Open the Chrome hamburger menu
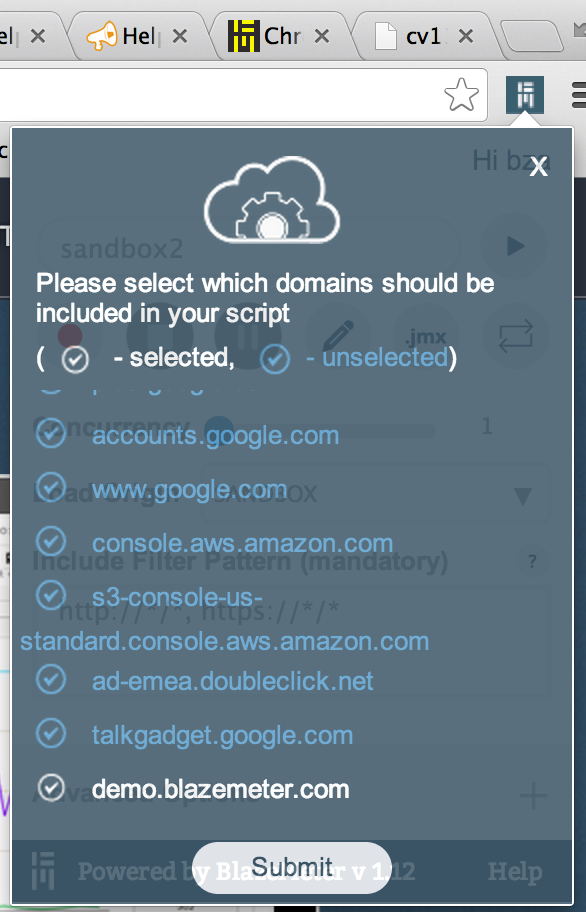The height and width of the screenshot is (912, 586). point(579,95)
